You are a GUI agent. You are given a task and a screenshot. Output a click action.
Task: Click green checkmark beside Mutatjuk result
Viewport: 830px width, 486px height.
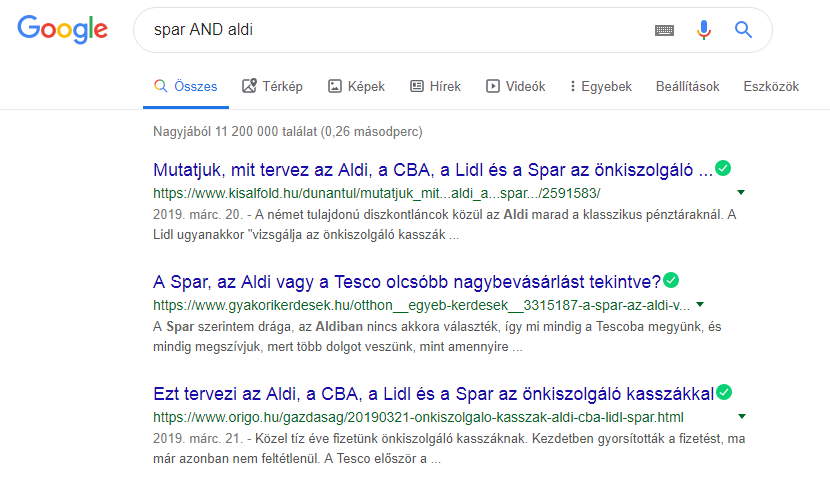[x=723, y=168]
